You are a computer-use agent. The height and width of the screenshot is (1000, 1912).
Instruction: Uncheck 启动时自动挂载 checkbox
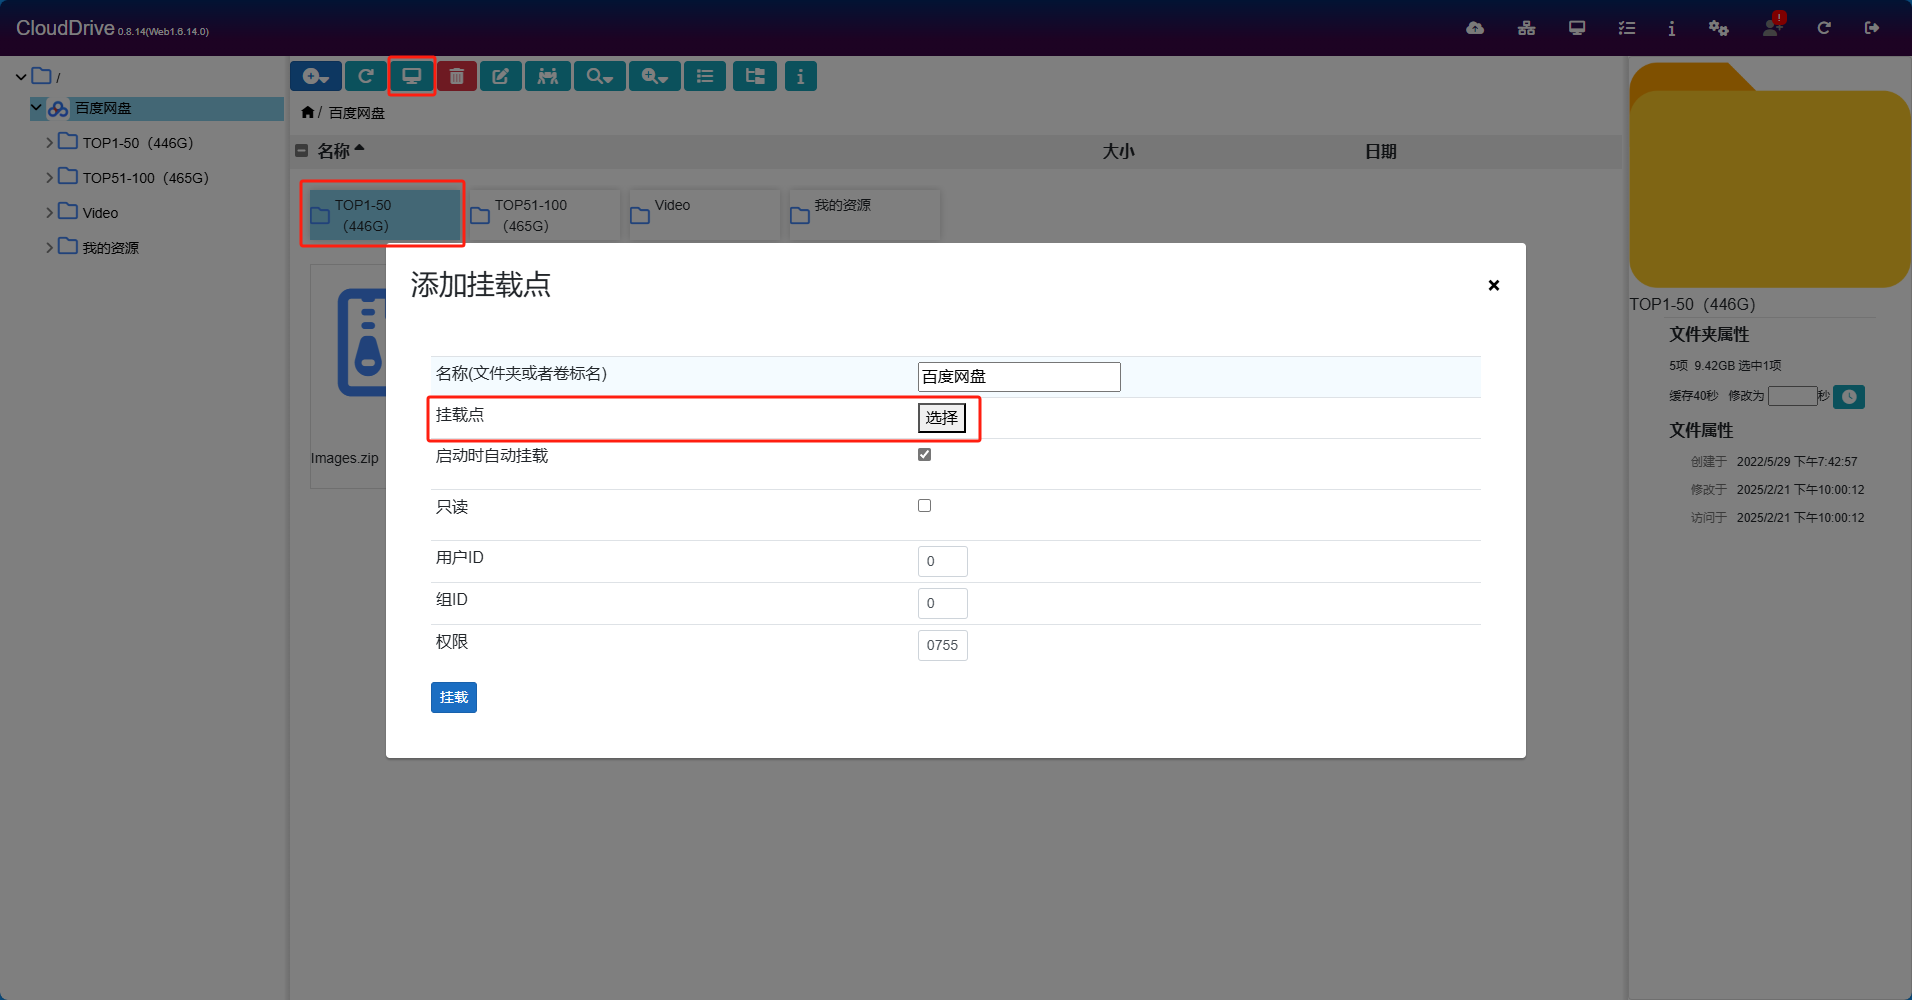click(925, 455)
